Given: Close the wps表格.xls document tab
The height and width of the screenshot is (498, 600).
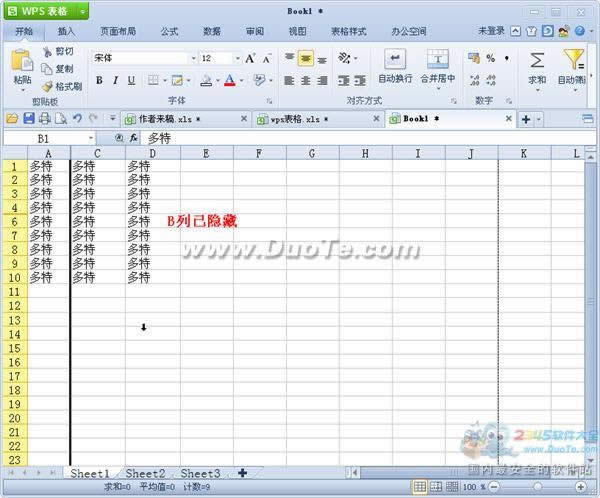Looking at the screenshot, I should (376, 119).
